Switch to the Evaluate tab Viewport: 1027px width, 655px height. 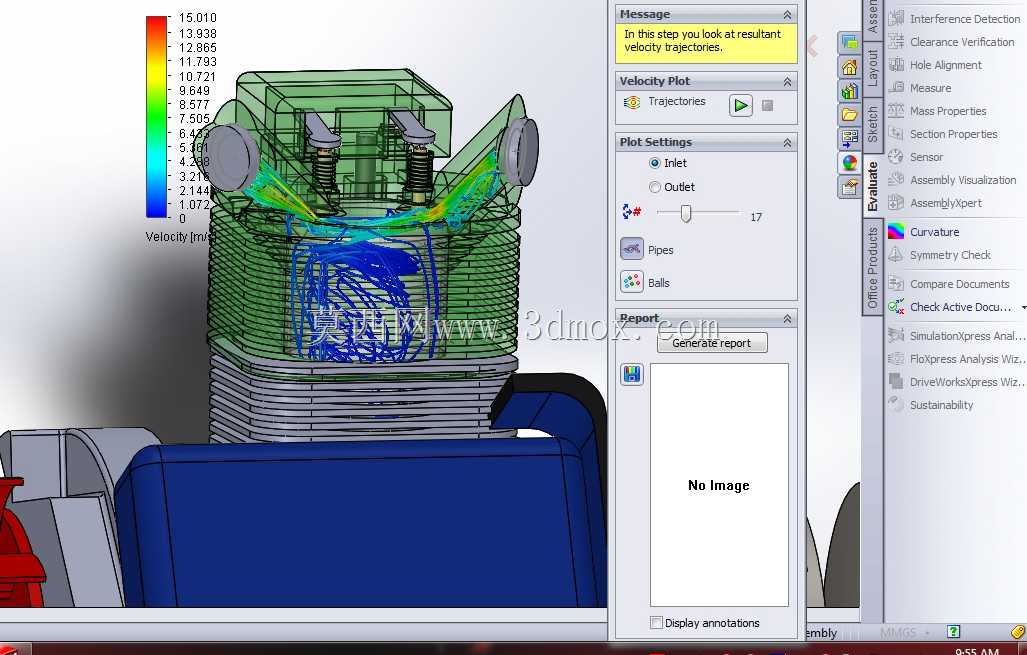pos(872,186)
